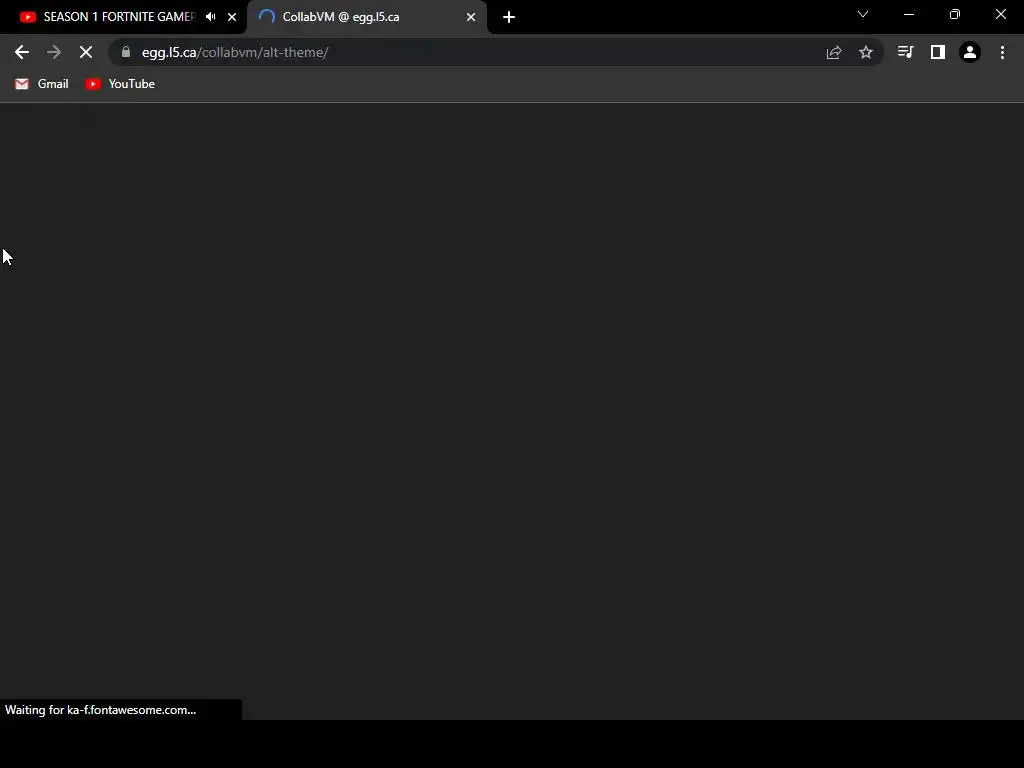Close the SEASON 1 FORTNITE tab
Image resolution: width=1024 pixels, height=768 pixels.
[x=232, y=17]
